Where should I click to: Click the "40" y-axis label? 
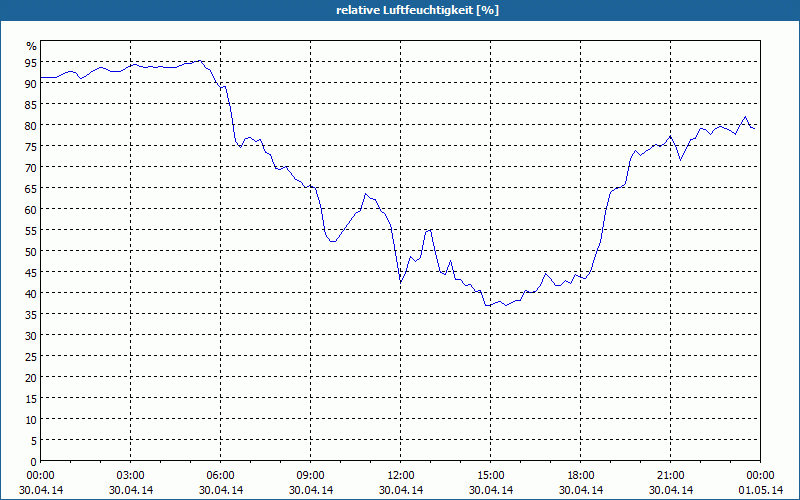point(31,293)
